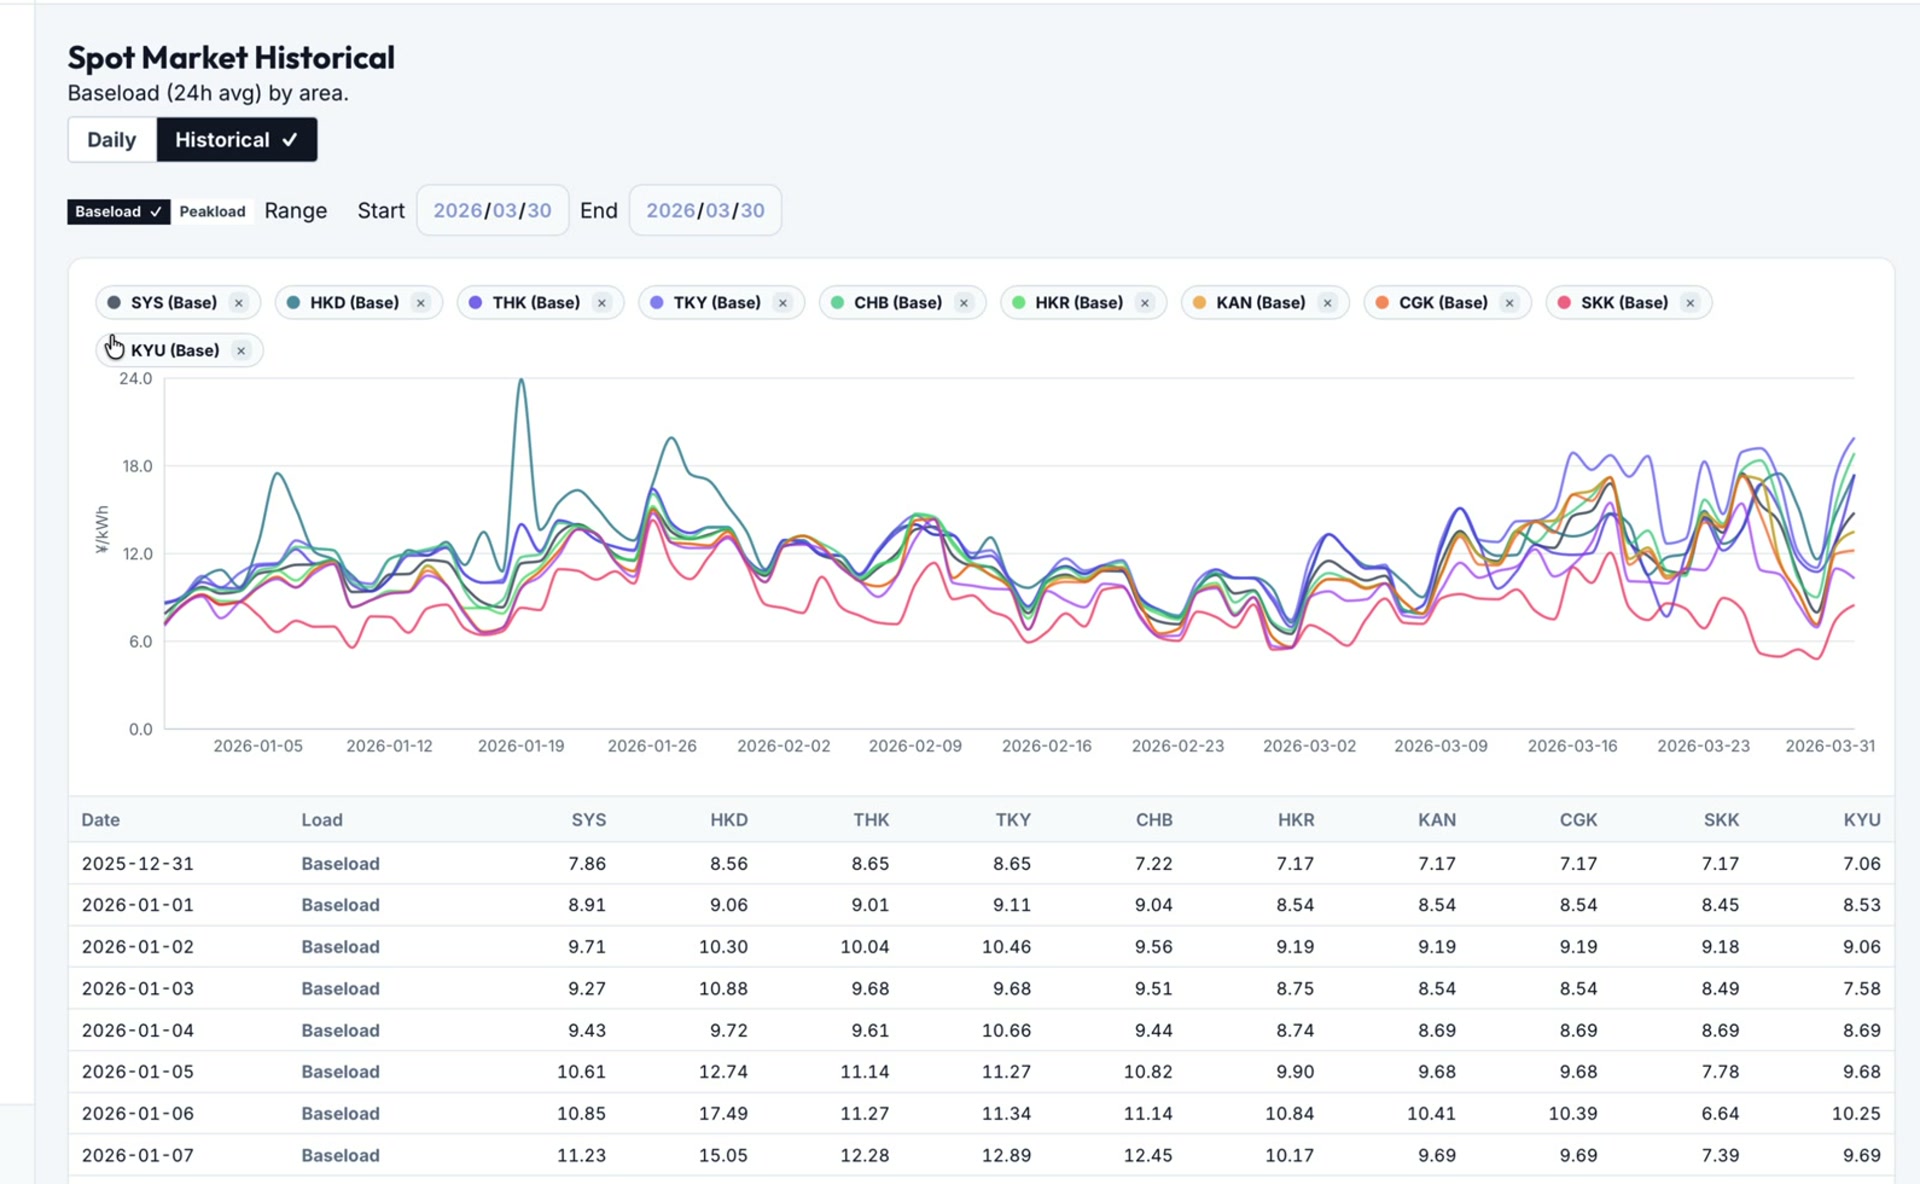Toggle the Baseload option off
Image resolution: width=1920 pixels, height=1184 pixels.
tap(118, 211)
